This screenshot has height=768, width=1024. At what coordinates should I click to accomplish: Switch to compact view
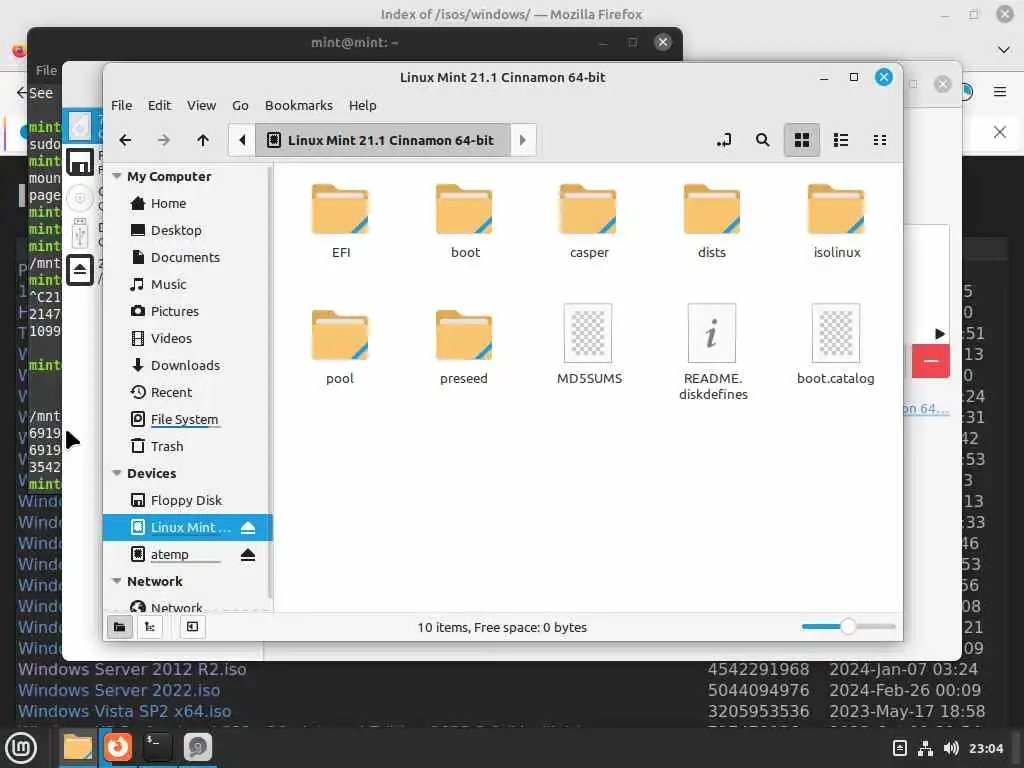[x=880, y=140]
